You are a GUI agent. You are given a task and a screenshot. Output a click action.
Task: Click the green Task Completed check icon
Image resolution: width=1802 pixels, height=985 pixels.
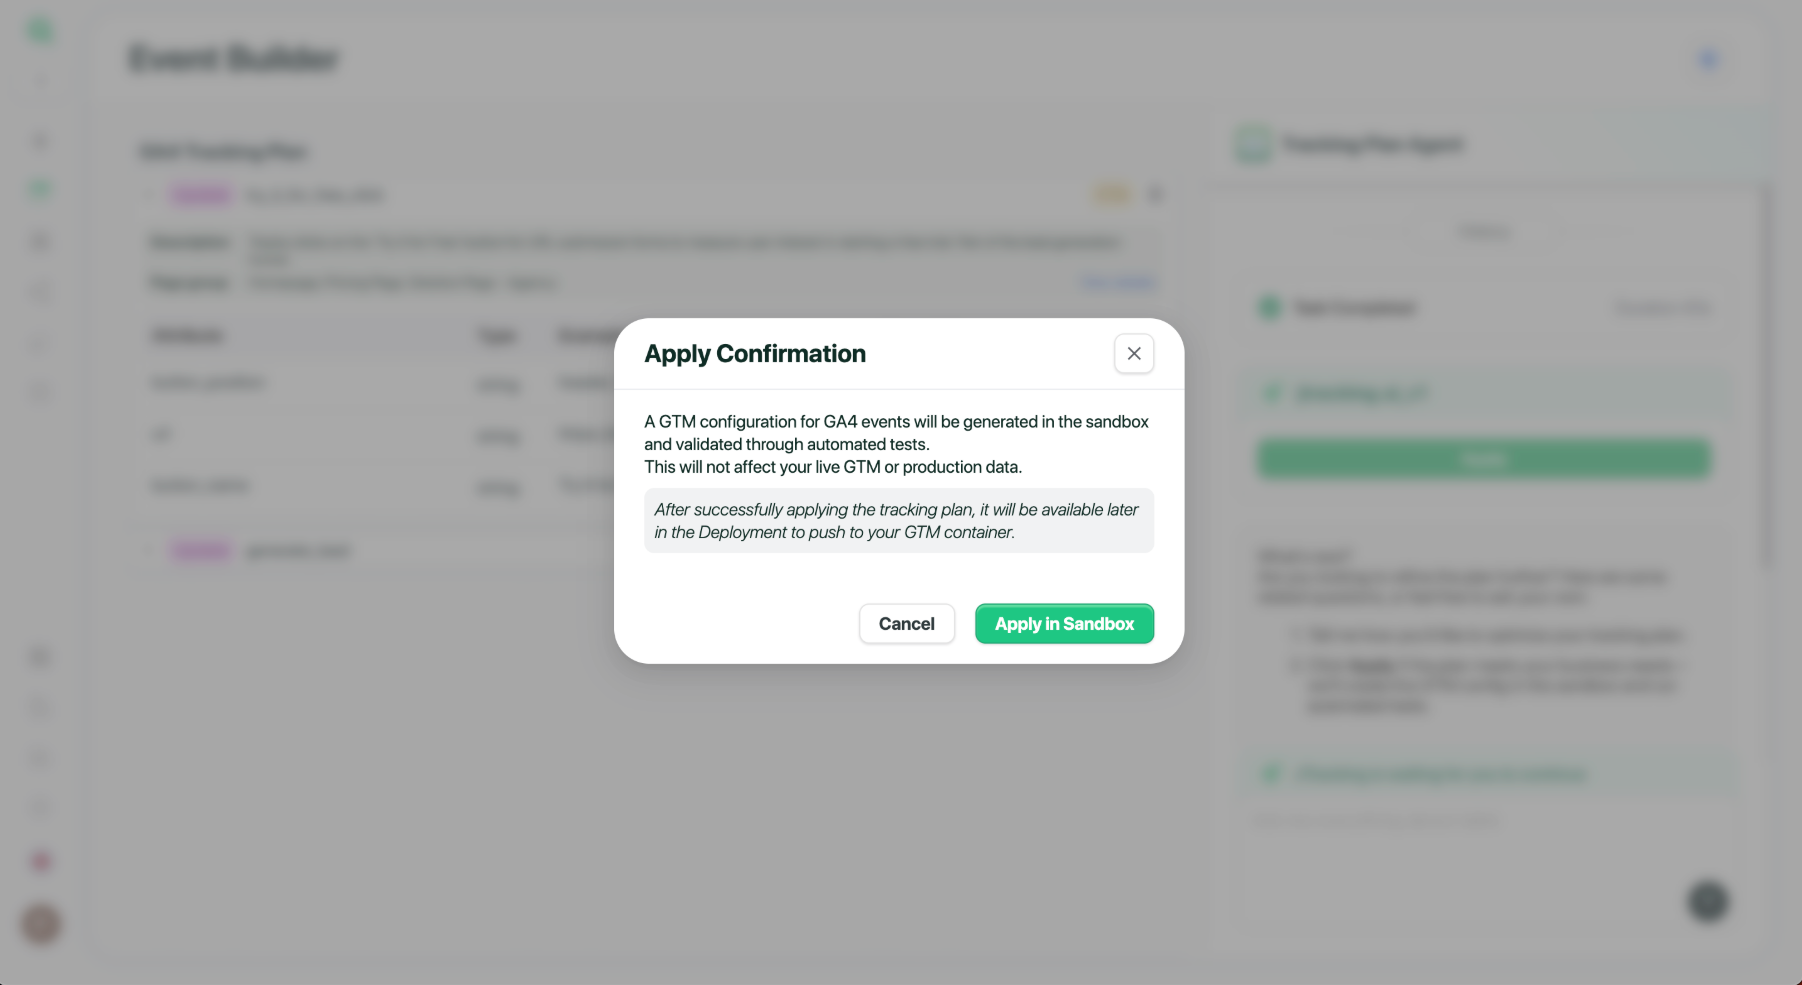click(1270, 308)
